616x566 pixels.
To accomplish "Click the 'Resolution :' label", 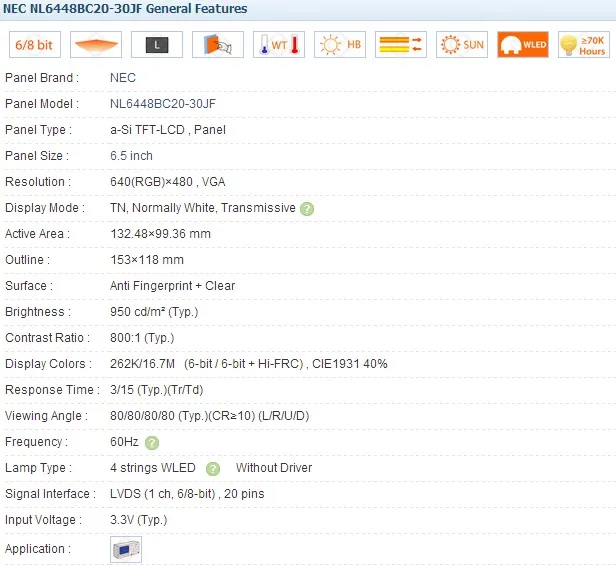I will (38, 182).
